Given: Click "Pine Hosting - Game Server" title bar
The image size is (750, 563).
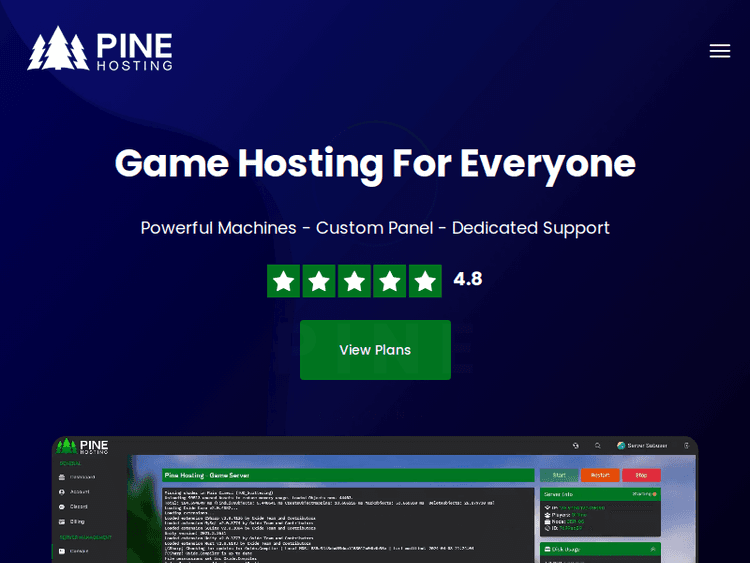Looking at the screenshot, I should click(x=348, y=475).
